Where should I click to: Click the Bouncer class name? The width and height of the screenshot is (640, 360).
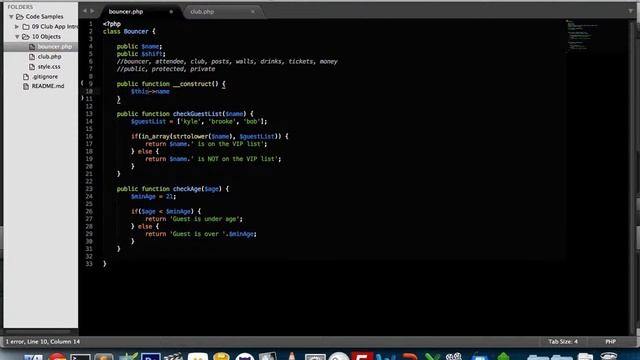click(136, 31)
